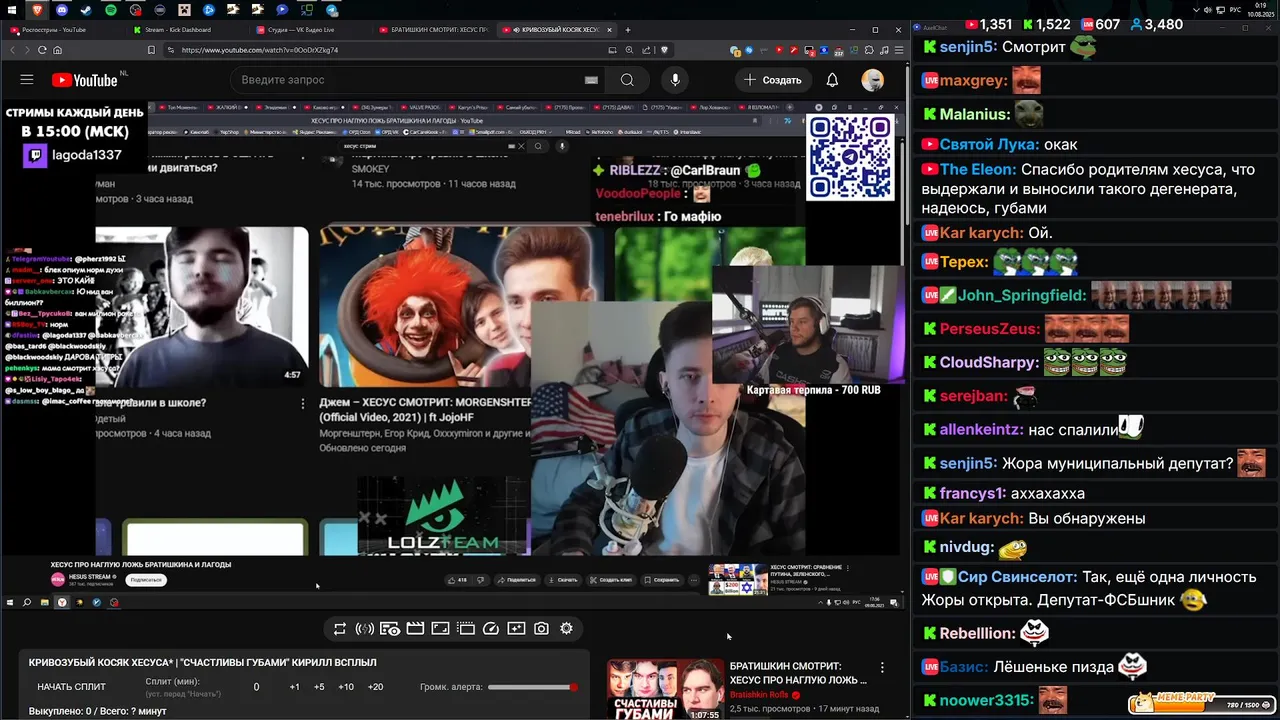
Task: Click the eye-overlay icon in the extension toolbar
Action: pos(390,629)
